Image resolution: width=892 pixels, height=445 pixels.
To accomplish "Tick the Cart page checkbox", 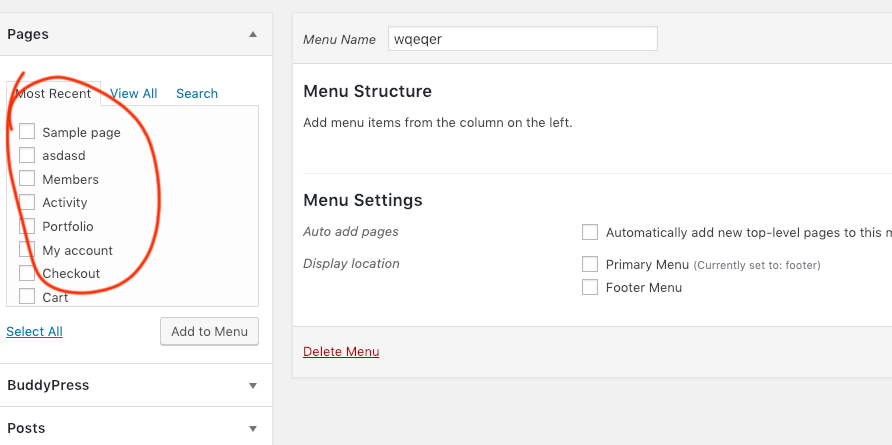I will [x=27, y=296].
